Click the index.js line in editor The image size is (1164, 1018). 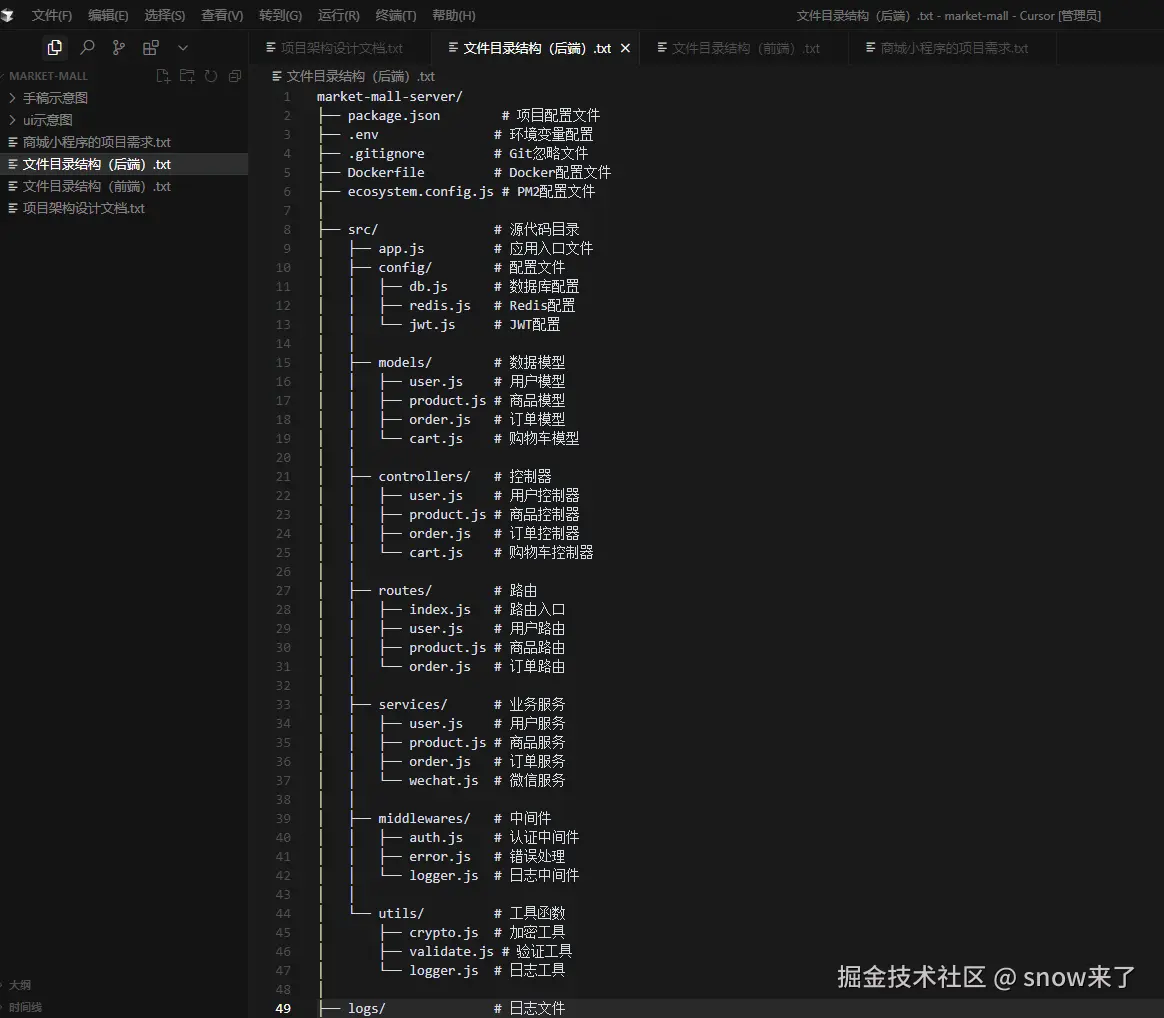[x=441, y=610]
